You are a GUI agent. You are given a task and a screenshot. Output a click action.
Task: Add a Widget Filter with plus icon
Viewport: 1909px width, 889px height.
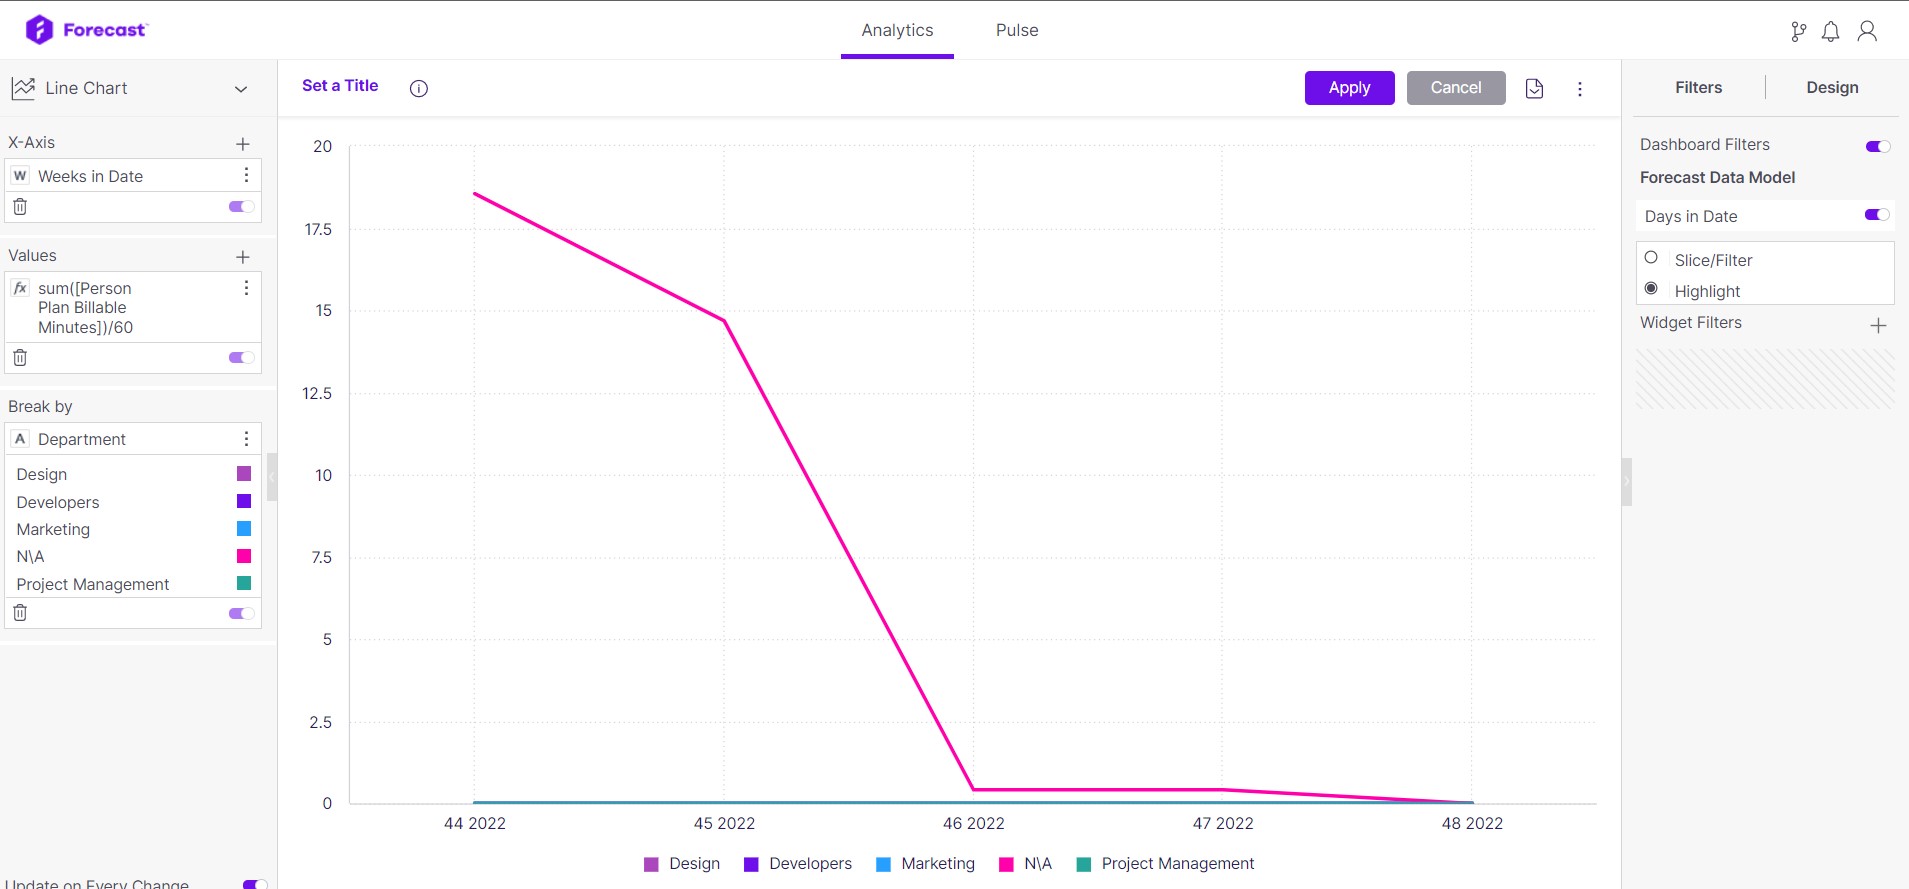[1878, 325]
